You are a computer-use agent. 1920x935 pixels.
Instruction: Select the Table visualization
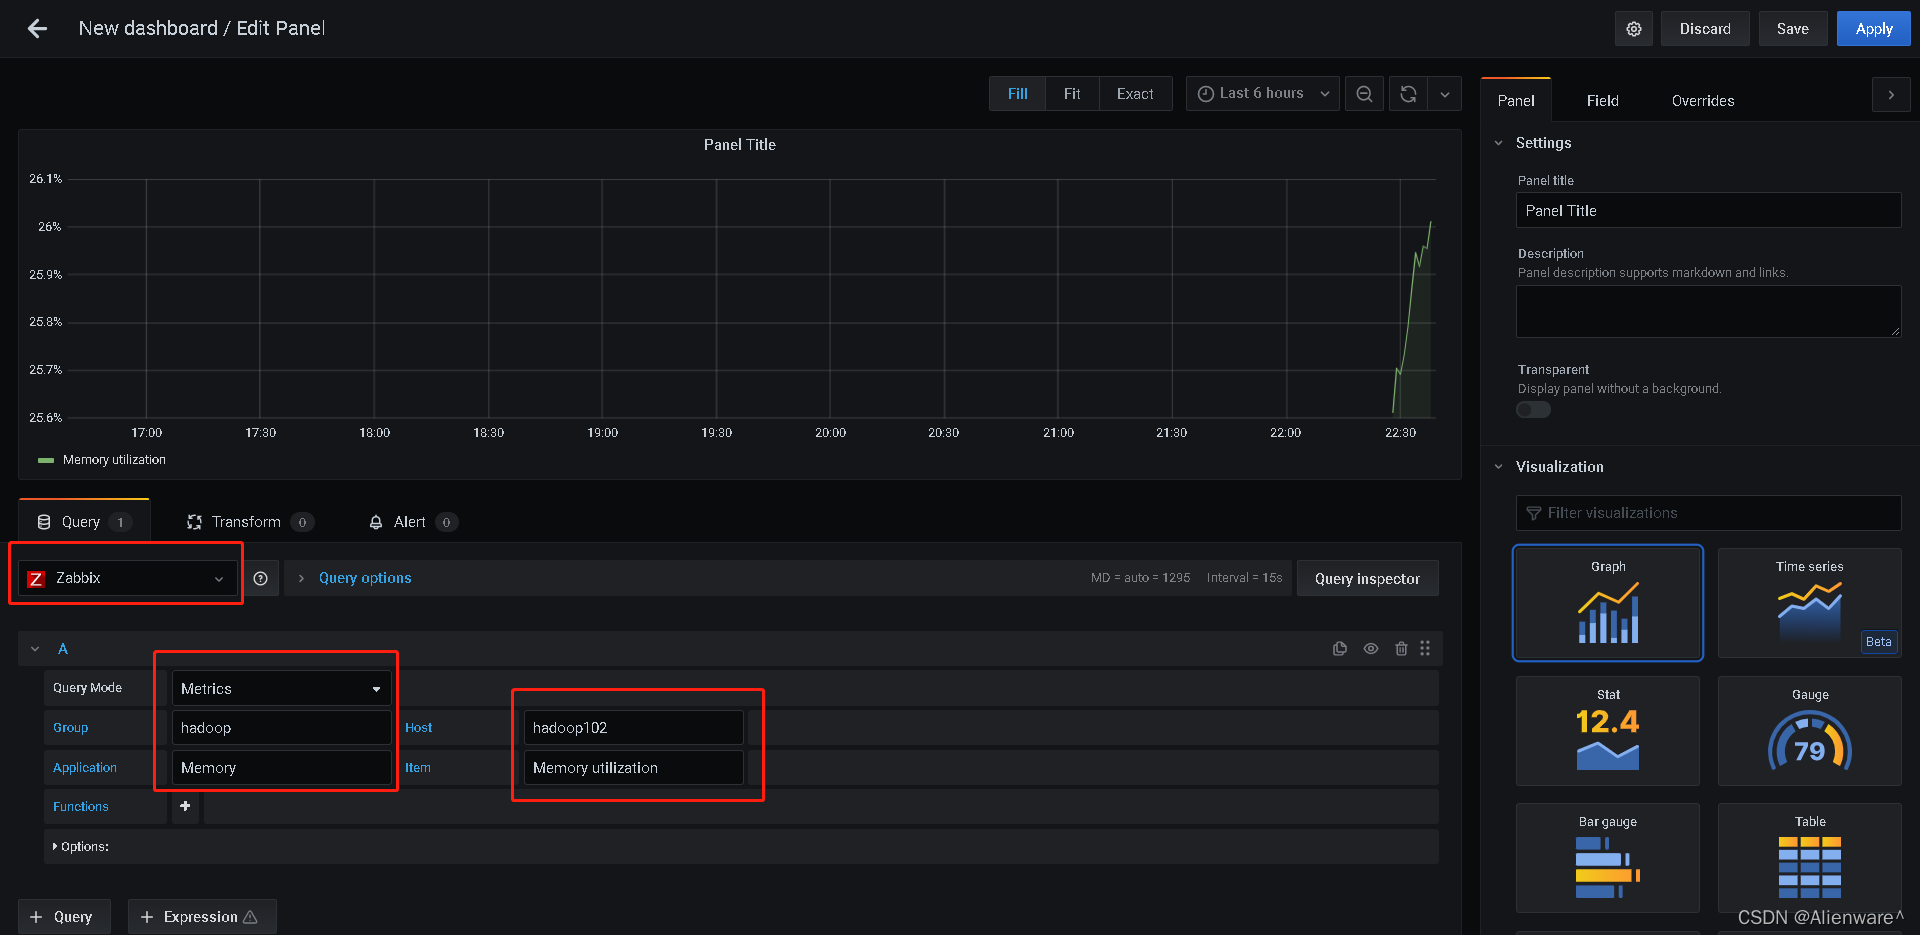1810,858
